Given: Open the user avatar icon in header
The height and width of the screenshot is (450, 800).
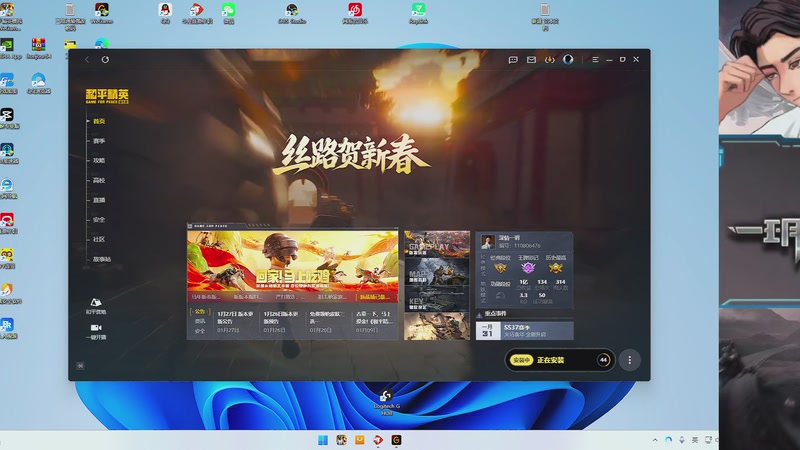Looking at the screenshot, I should (x=568, y=60).
